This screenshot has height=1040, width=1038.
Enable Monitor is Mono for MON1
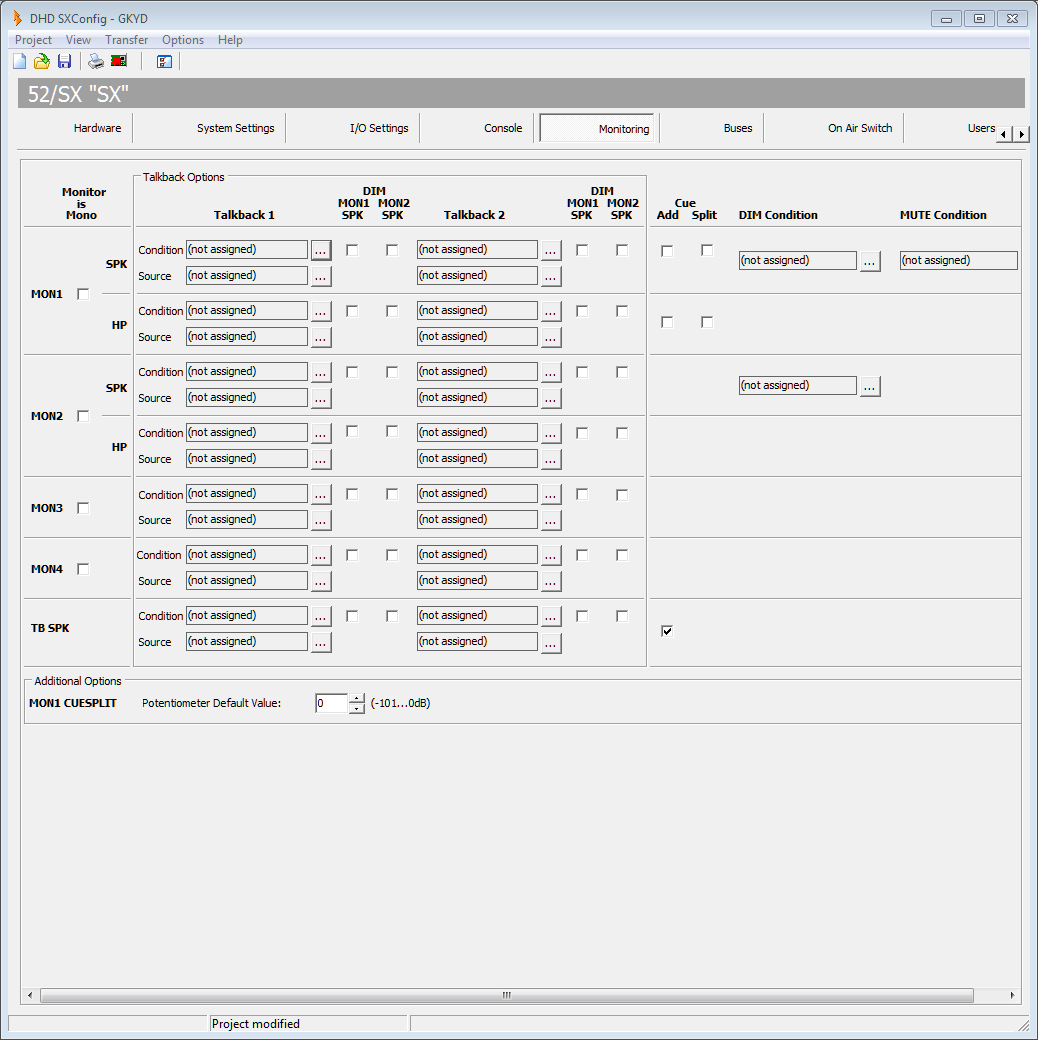click(x=83, y=294)
